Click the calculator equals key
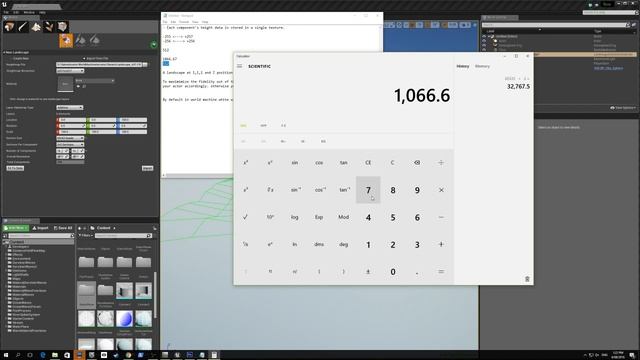This screenshot has width=640, height=360. click(441, 271)
